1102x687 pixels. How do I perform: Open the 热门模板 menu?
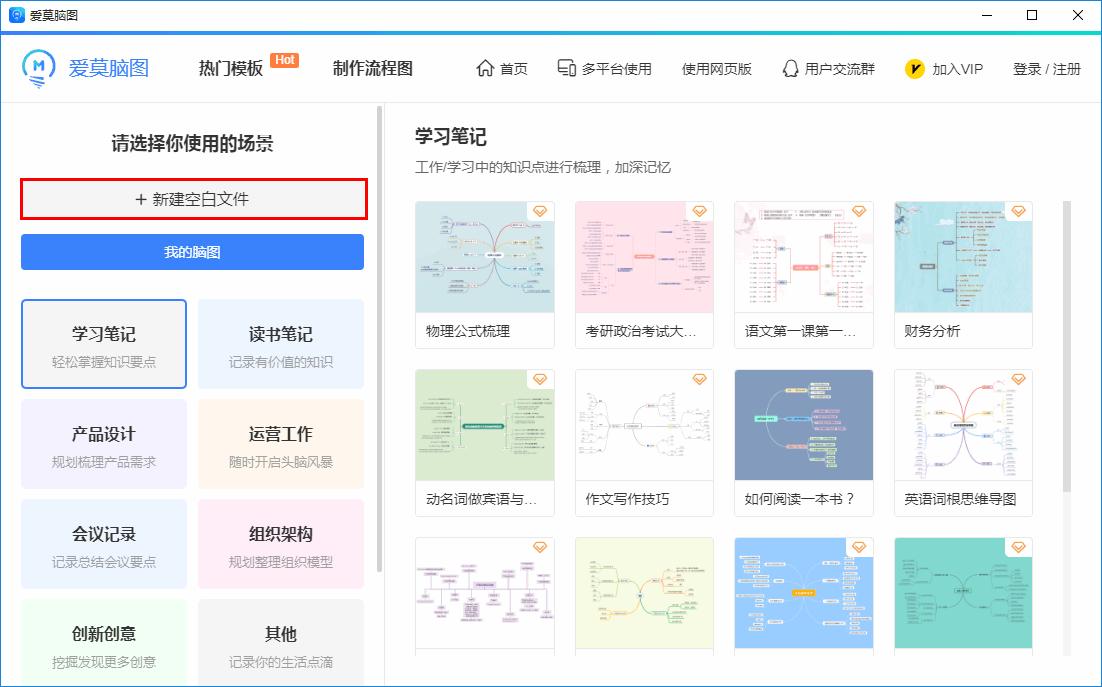(231, 68)
